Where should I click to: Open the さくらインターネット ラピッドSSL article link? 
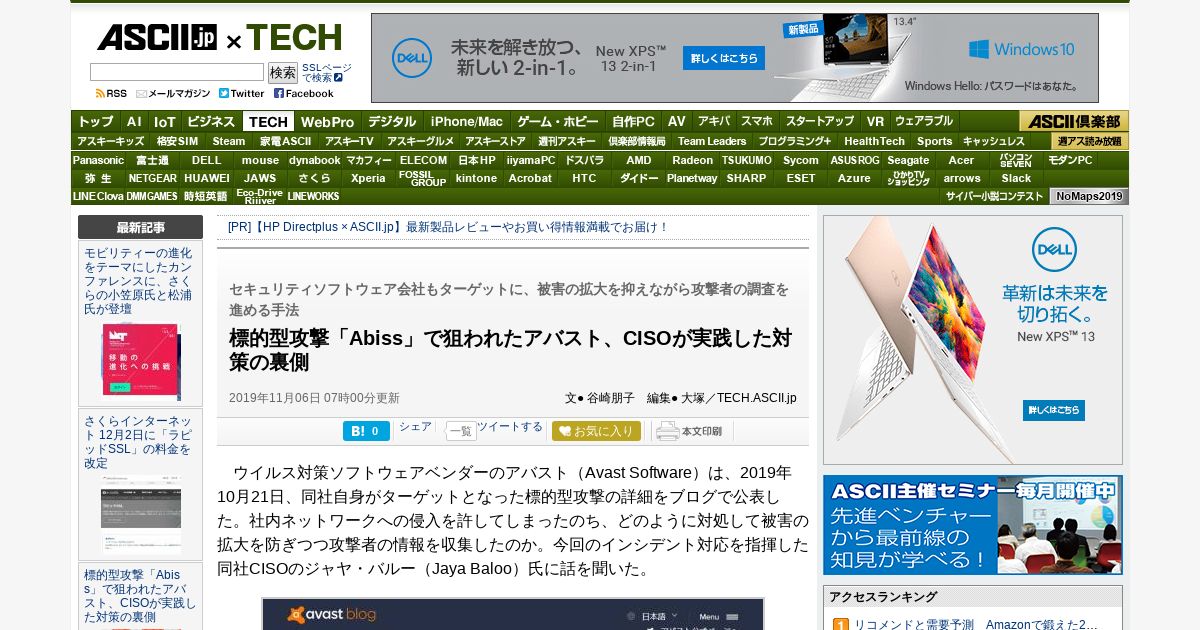pyautogui.click(x=139, y=442)
